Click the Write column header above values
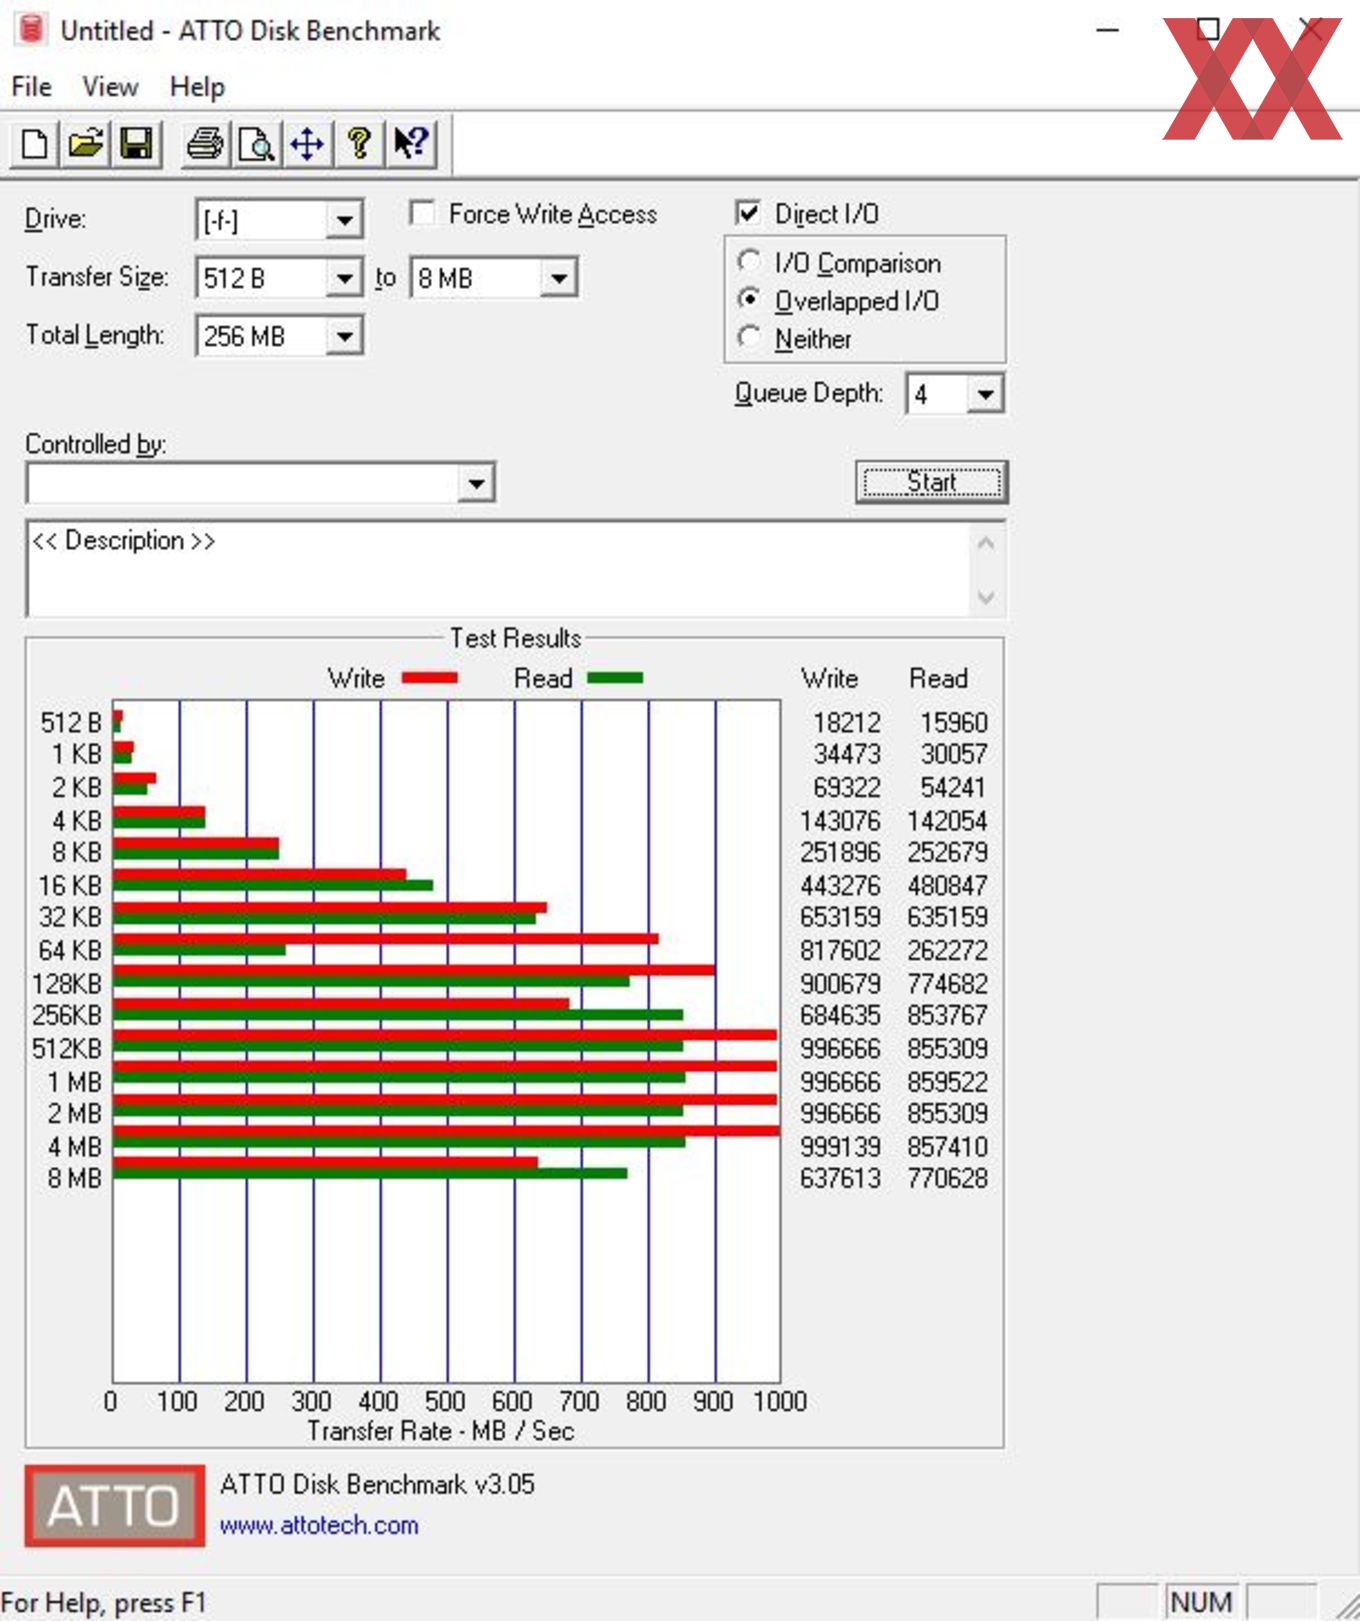The width and height of the screenshot is (1360, 1621). click(830, 678)
